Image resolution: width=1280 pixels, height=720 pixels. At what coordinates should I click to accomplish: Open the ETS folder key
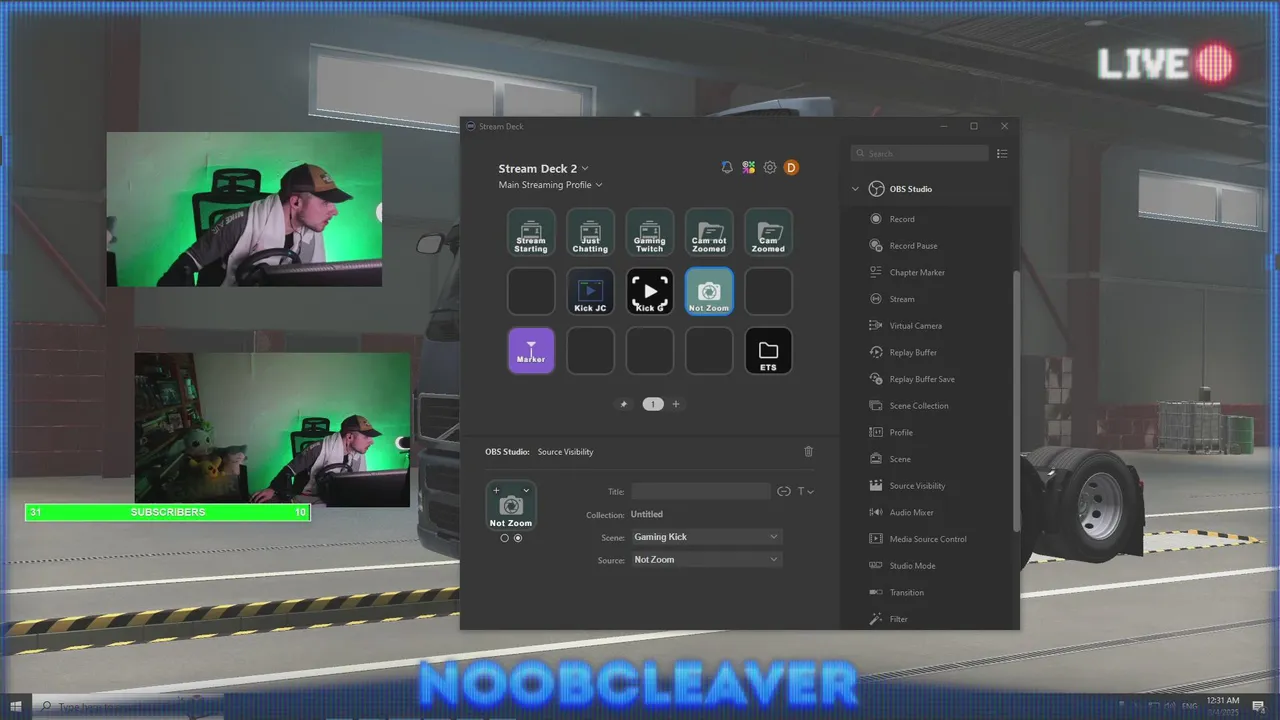(768, 351)
